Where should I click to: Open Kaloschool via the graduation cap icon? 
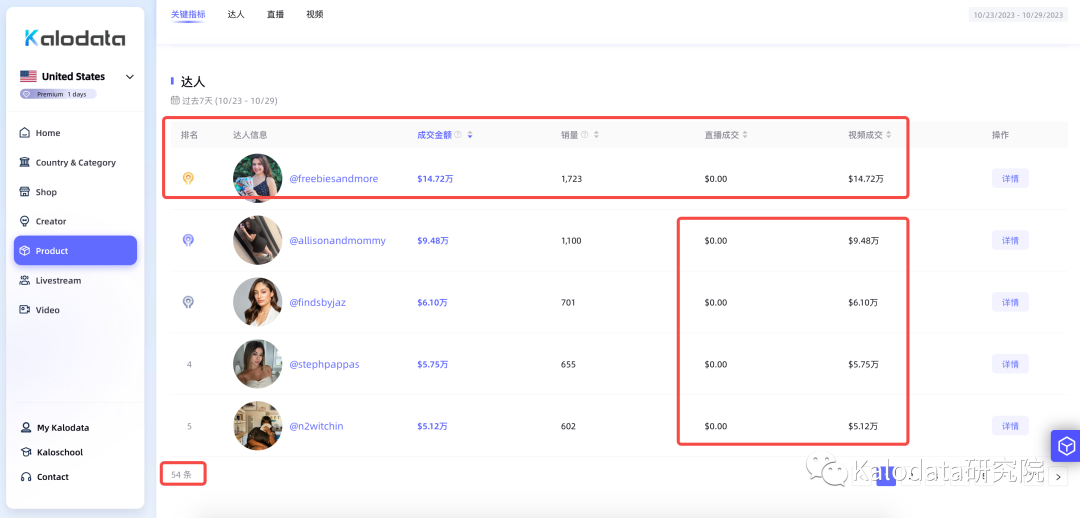click(x=26, y=452)
